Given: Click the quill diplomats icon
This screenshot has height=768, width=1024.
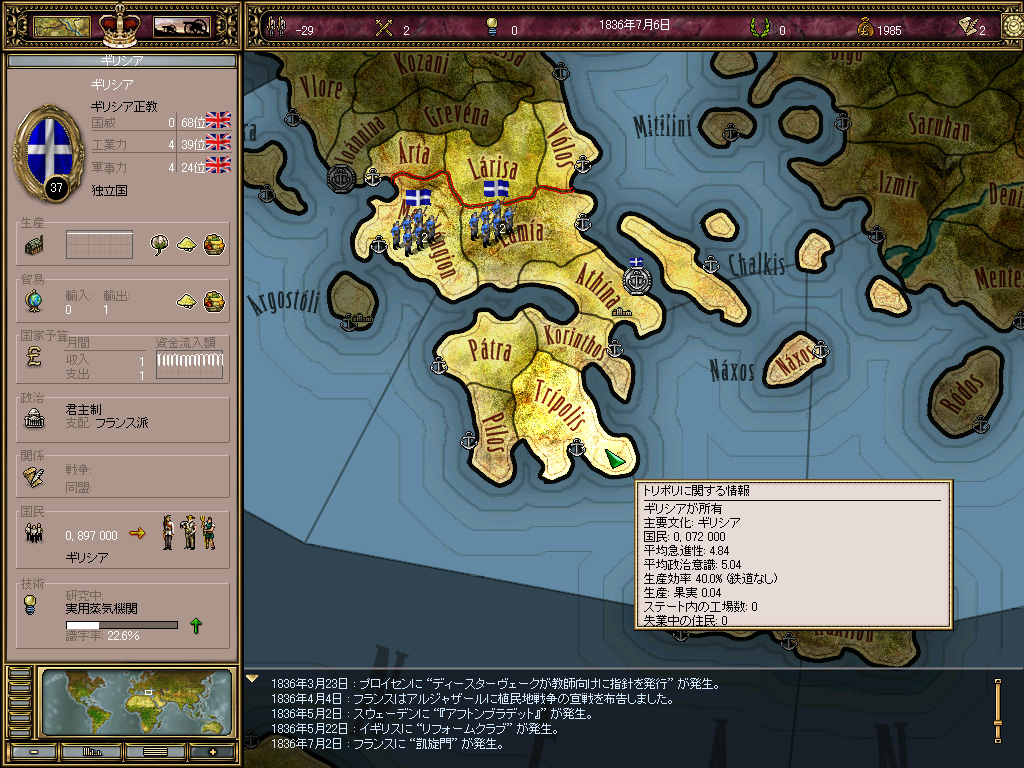Looking at the screenshot, I should point(968,27).
